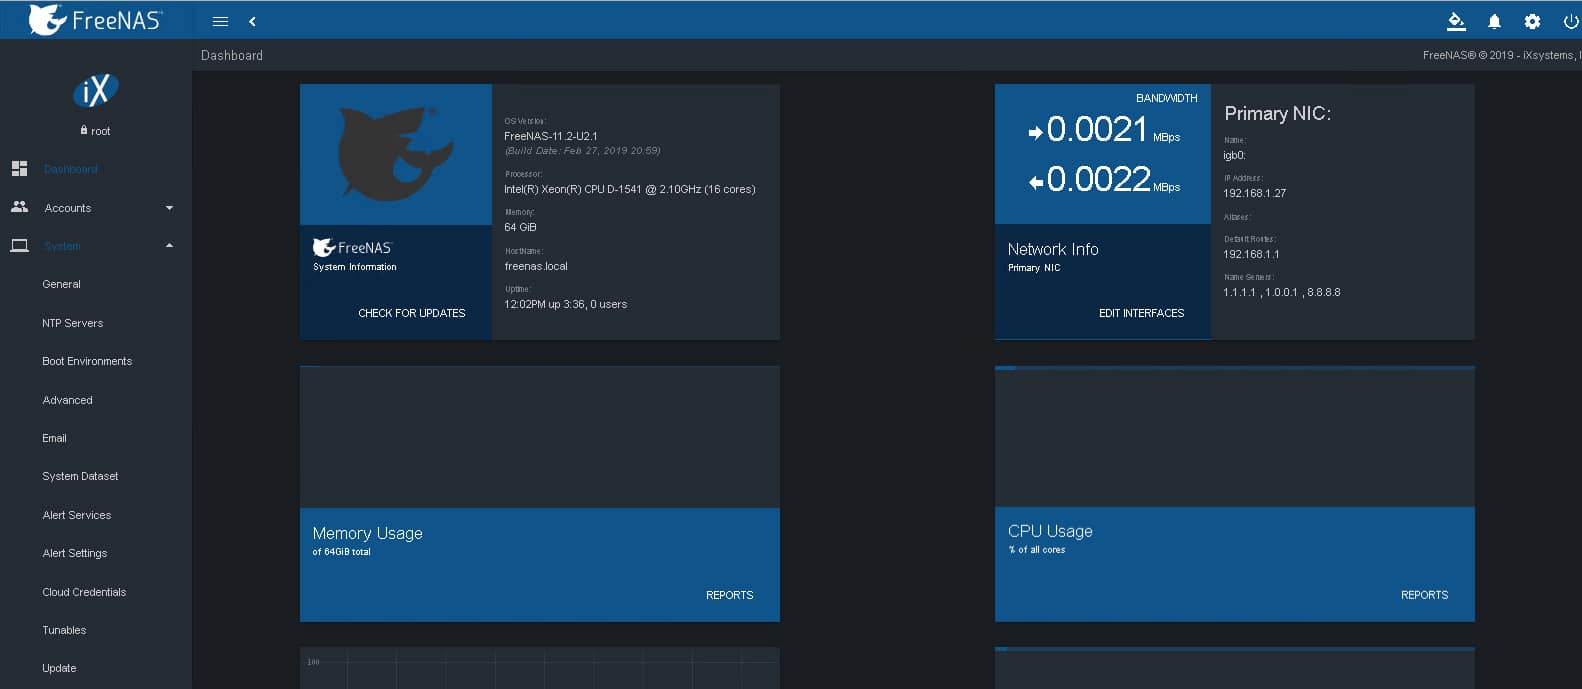Image resolution: width=1582 pixels, height=689 pixels.
Task: Click CHECK FOR UPDATES button
Action: click(412, 313)
